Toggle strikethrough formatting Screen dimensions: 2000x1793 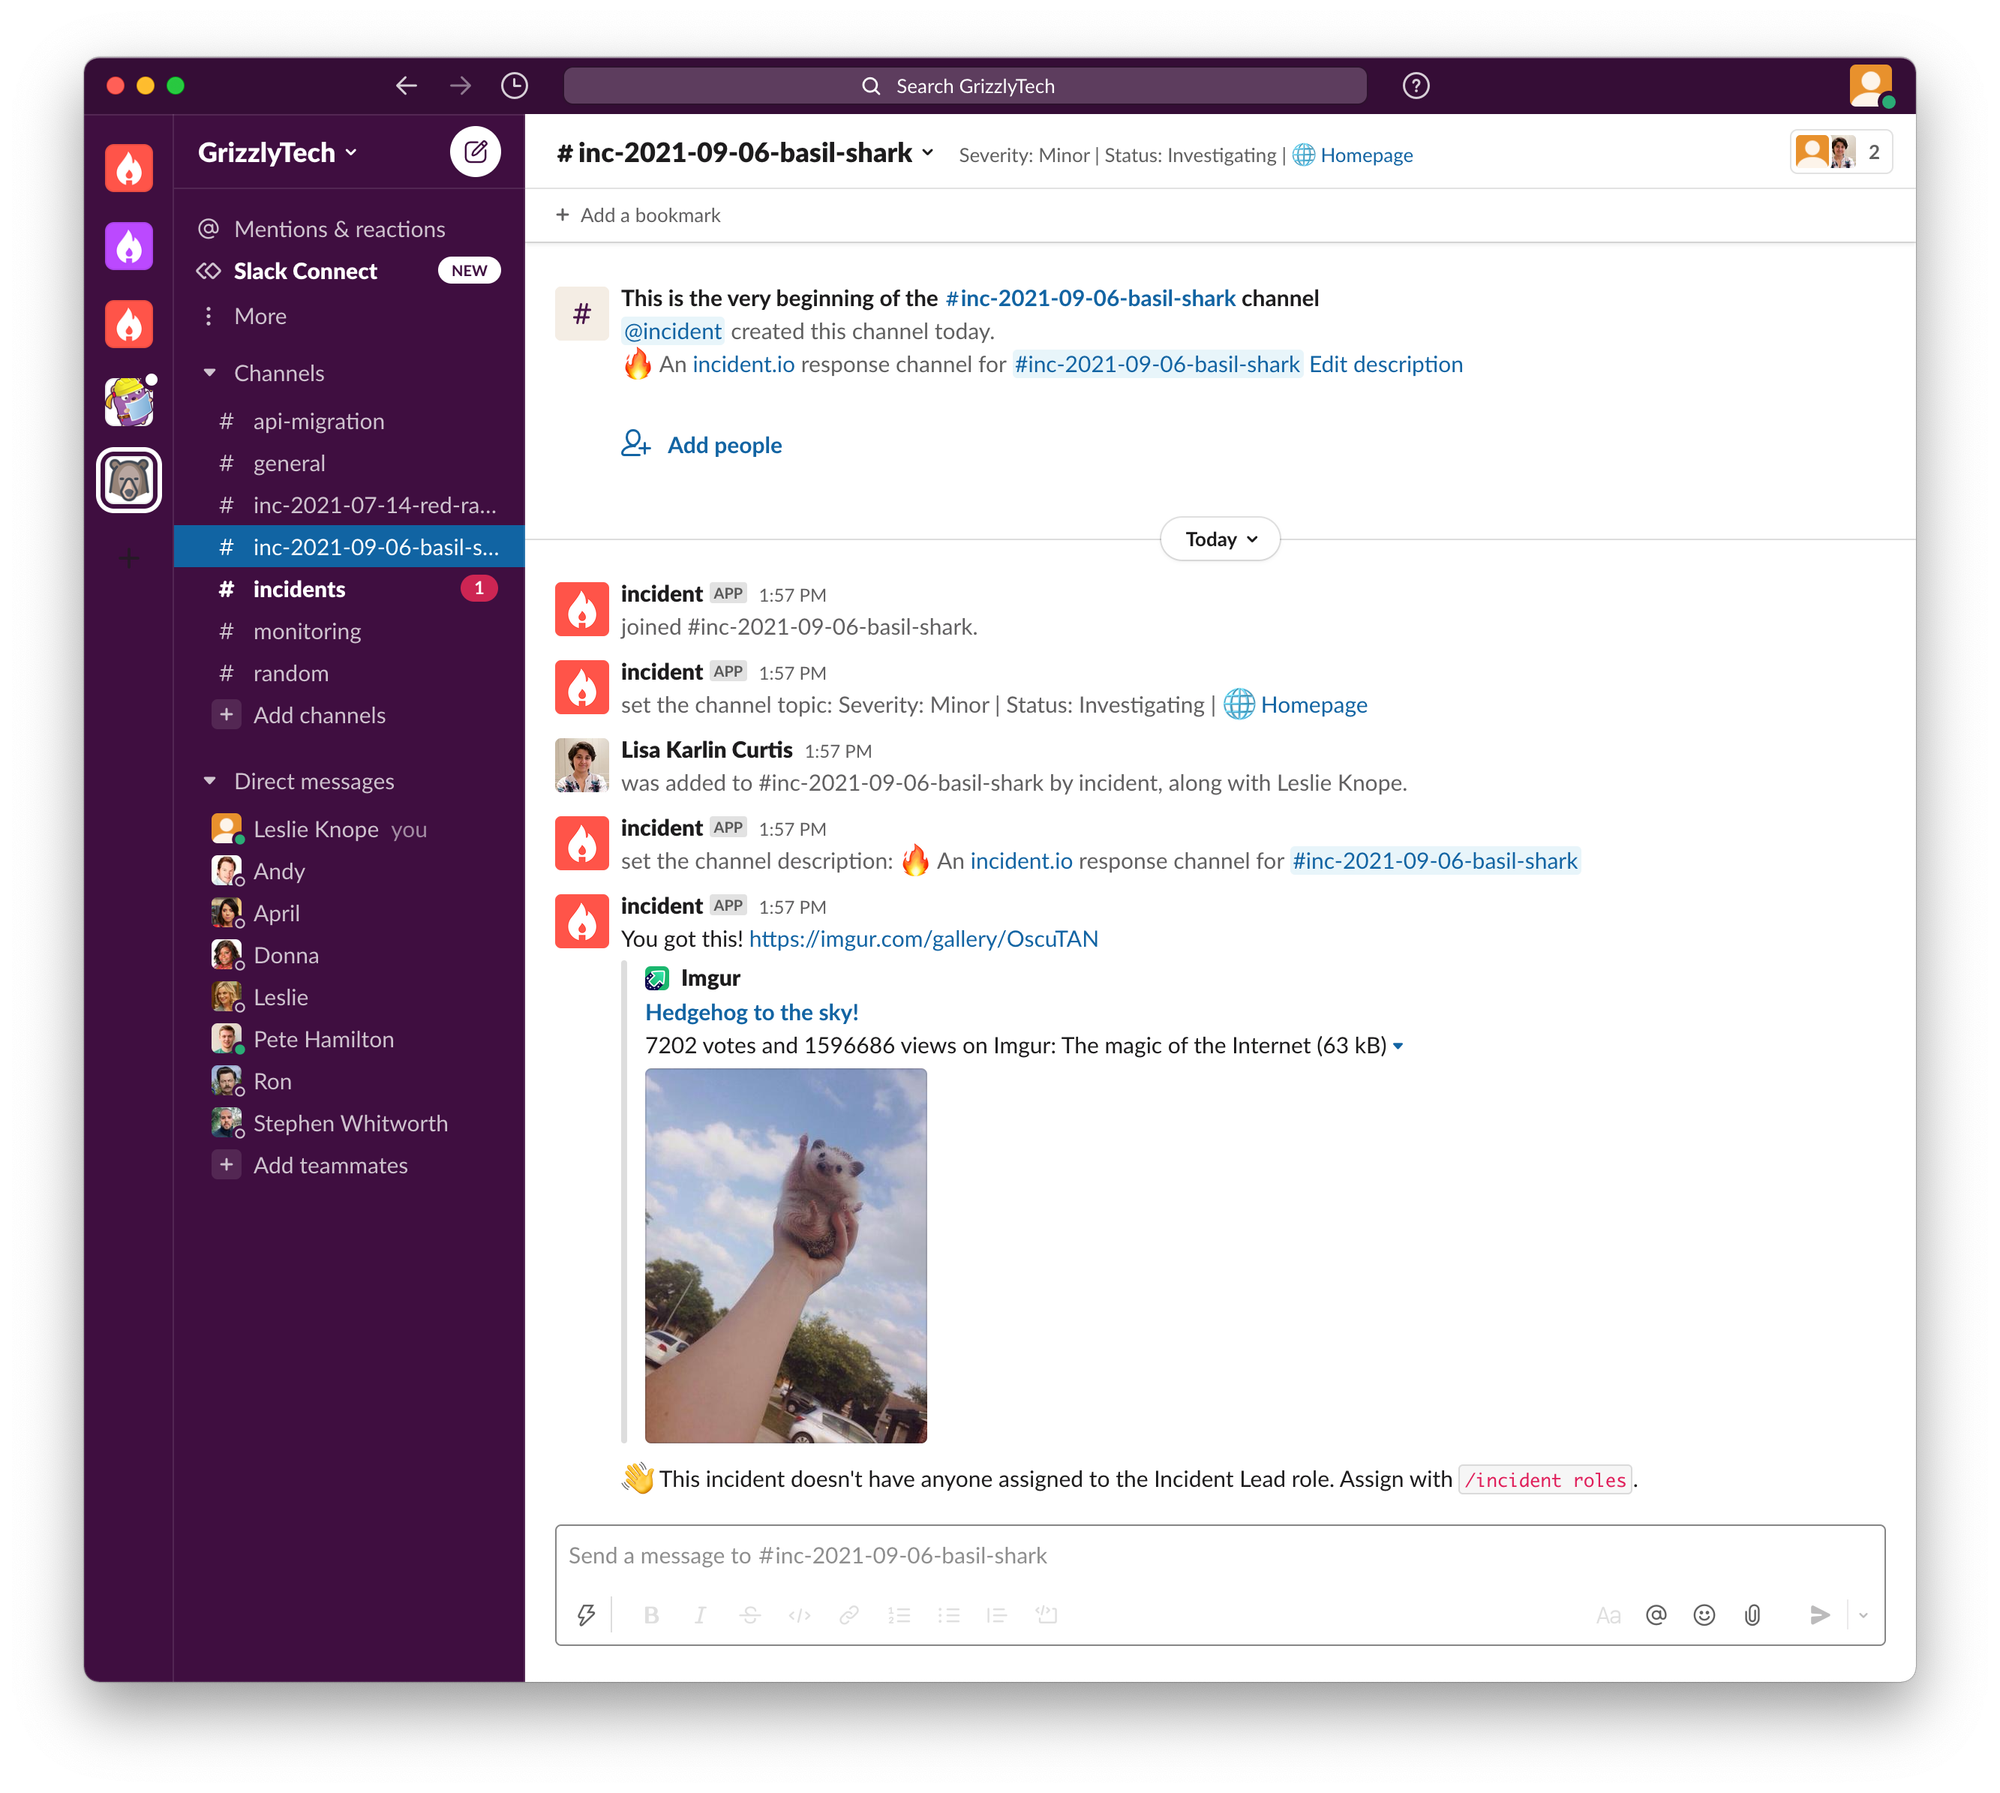tap(750, 1614)
